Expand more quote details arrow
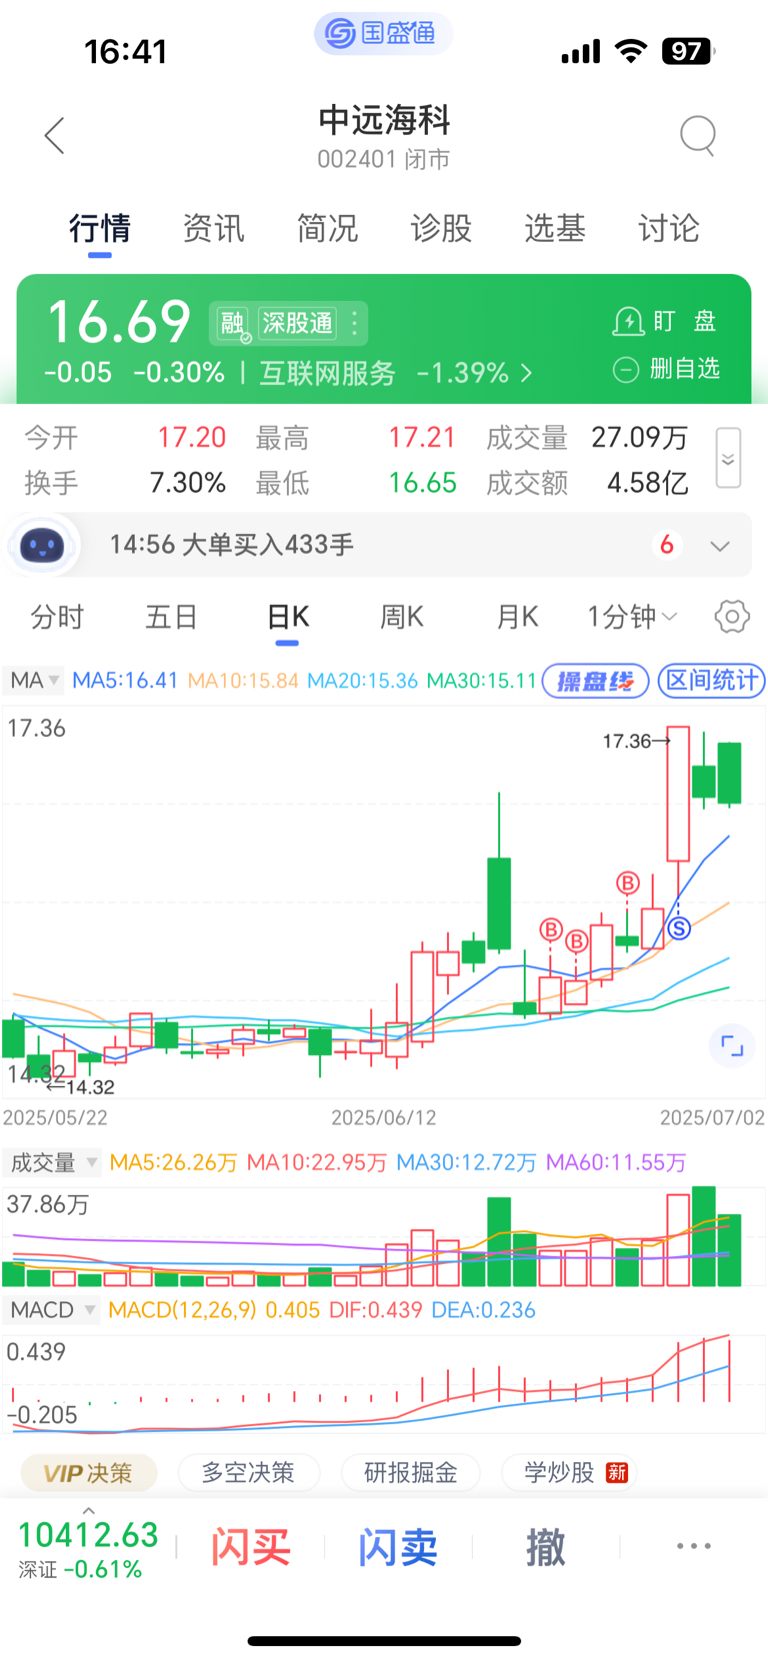Viewport: 768px width, 1663px height. point(728,459)
